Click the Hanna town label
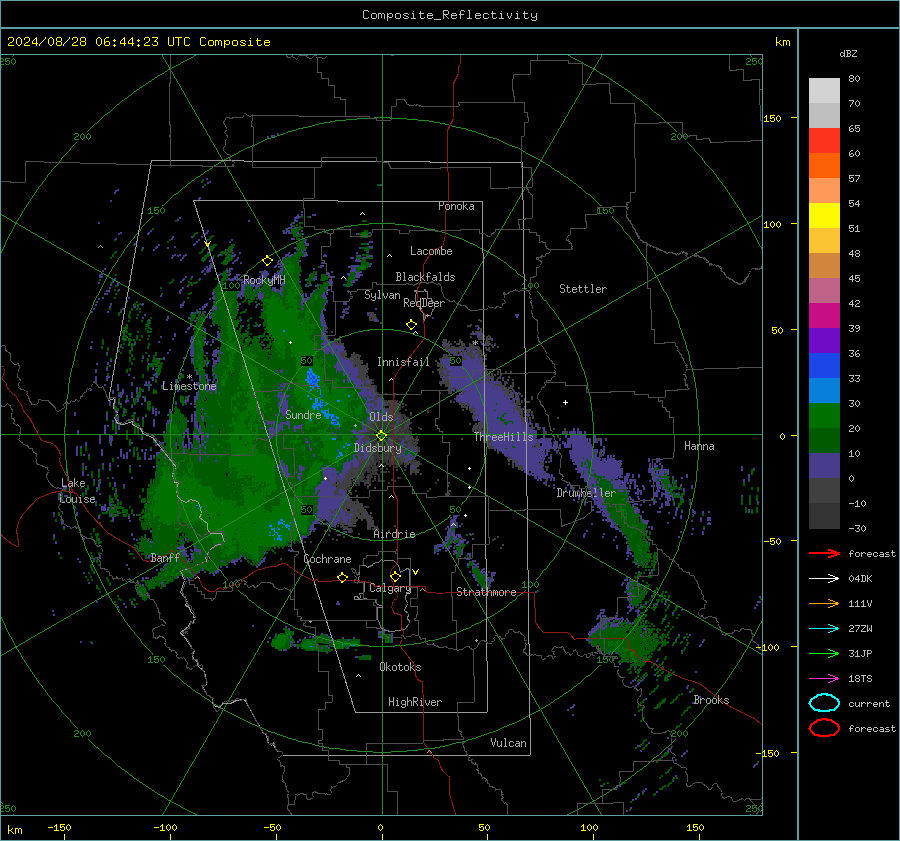This screenshot has height=841, width=900. click(699, 446)
